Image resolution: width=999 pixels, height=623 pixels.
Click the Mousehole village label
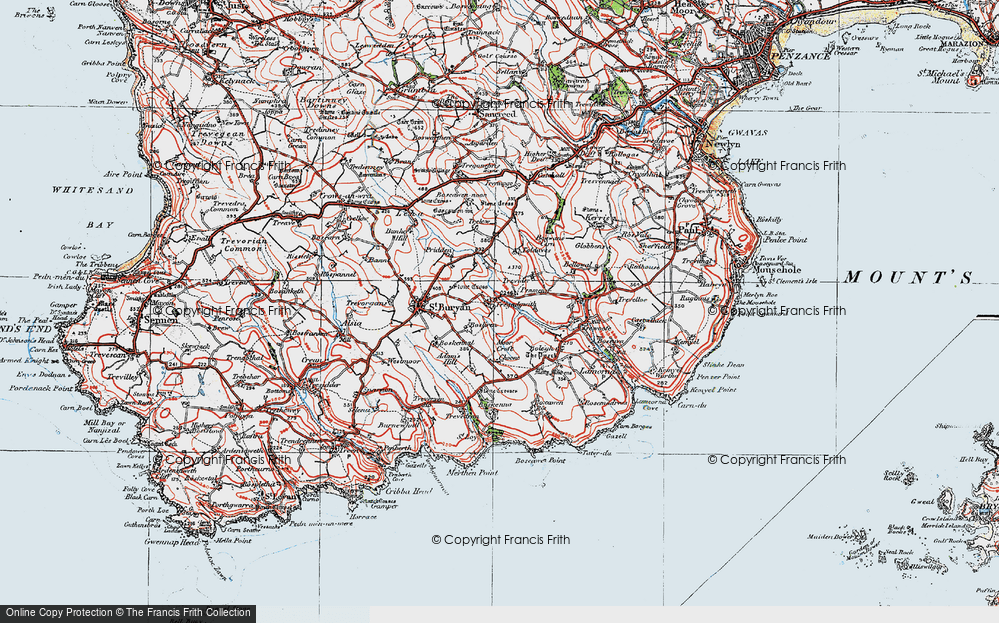point(776,270)
